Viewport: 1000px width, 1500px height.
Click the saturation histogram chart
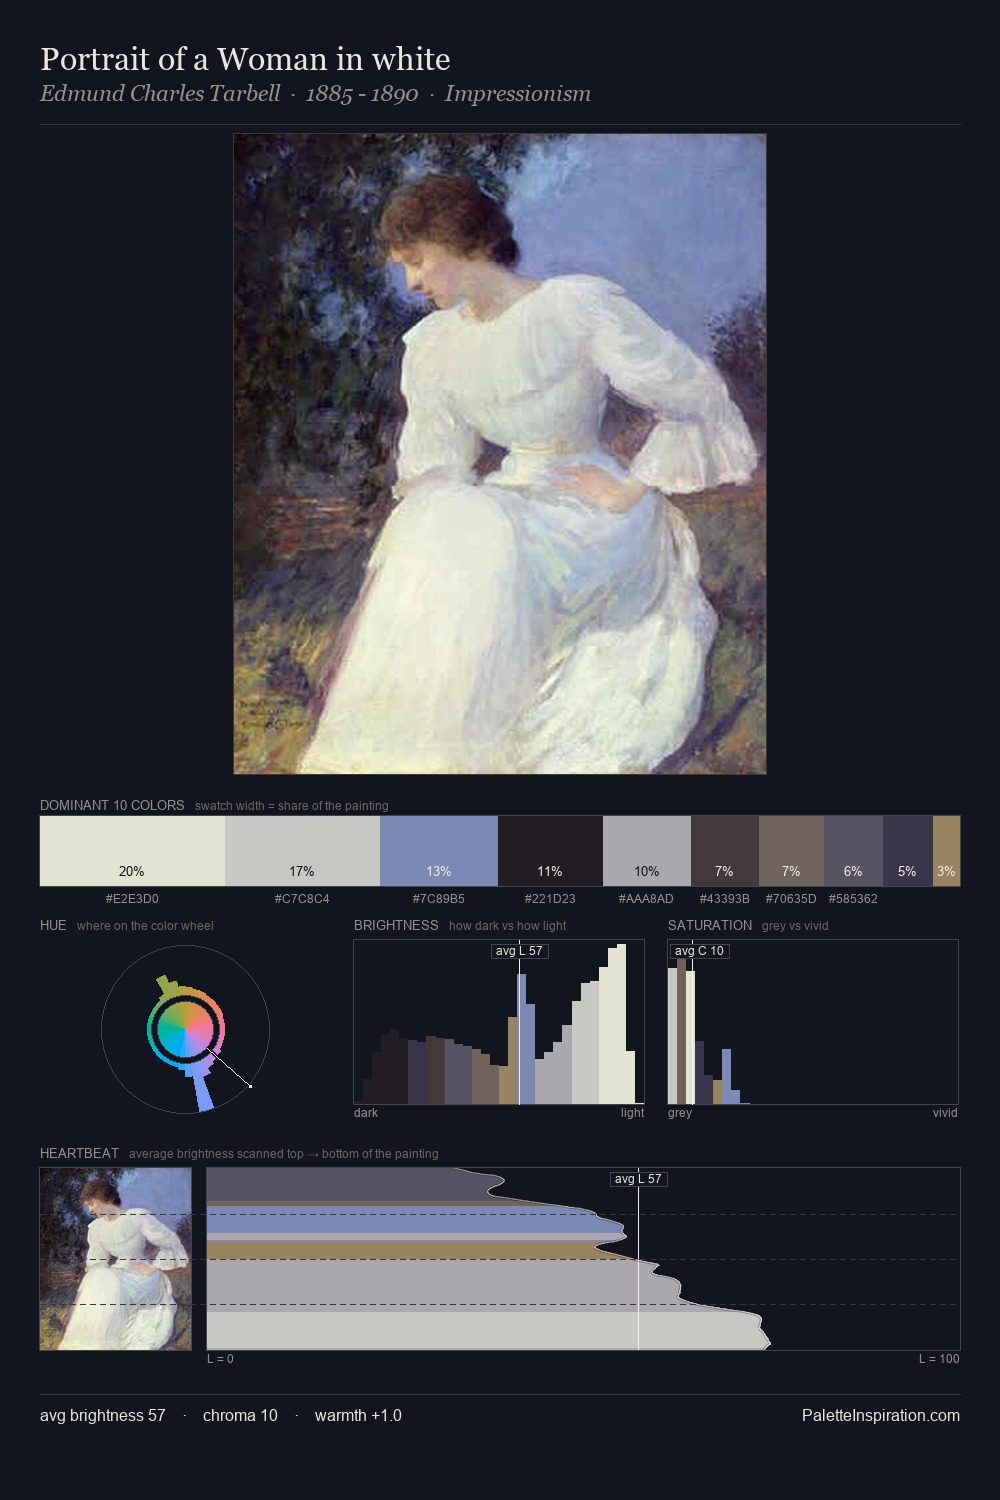(x=813, y=1022)
